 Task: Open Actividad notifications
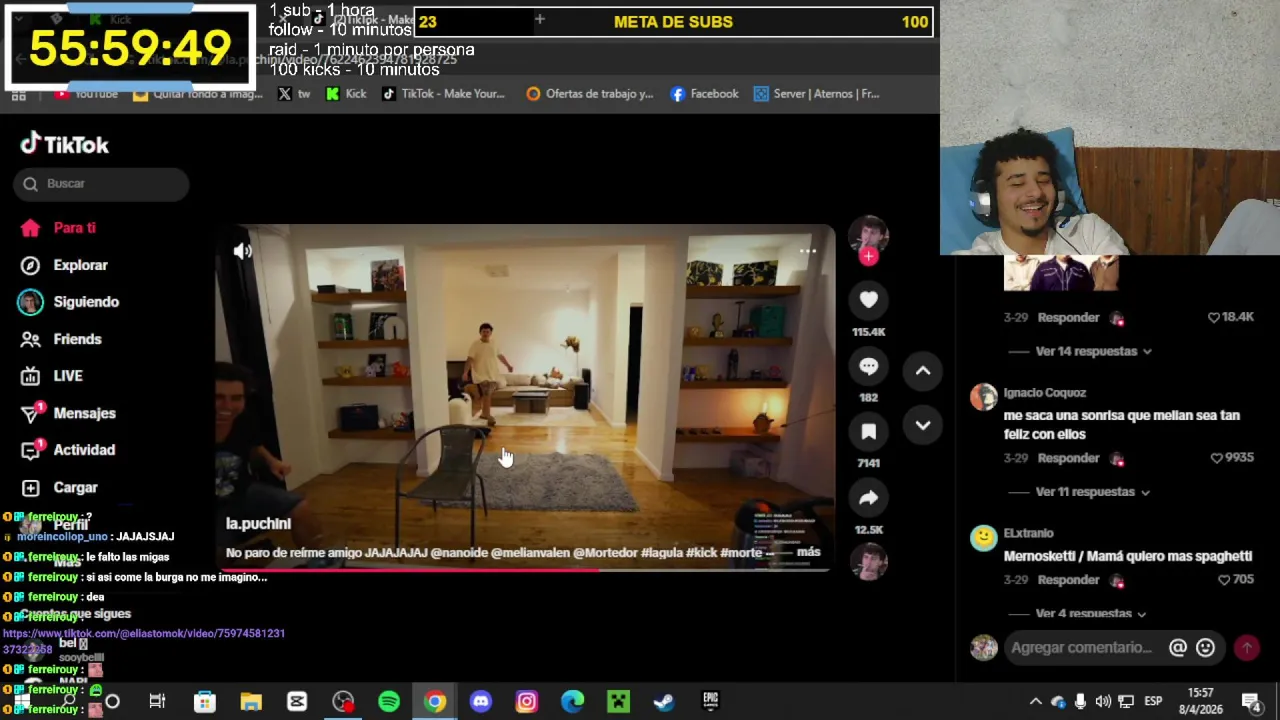click(68, 450)
